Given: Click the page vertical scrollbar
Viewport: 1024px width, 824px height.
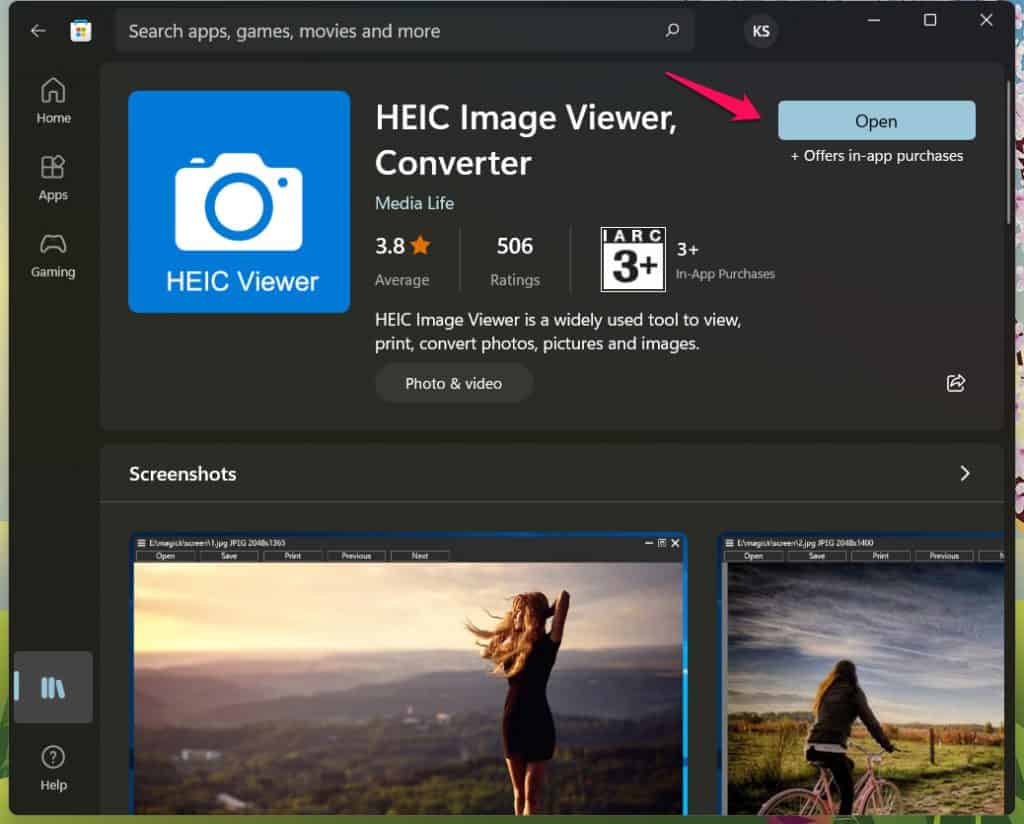Looking at the screenshot, I should (1009, 153).
